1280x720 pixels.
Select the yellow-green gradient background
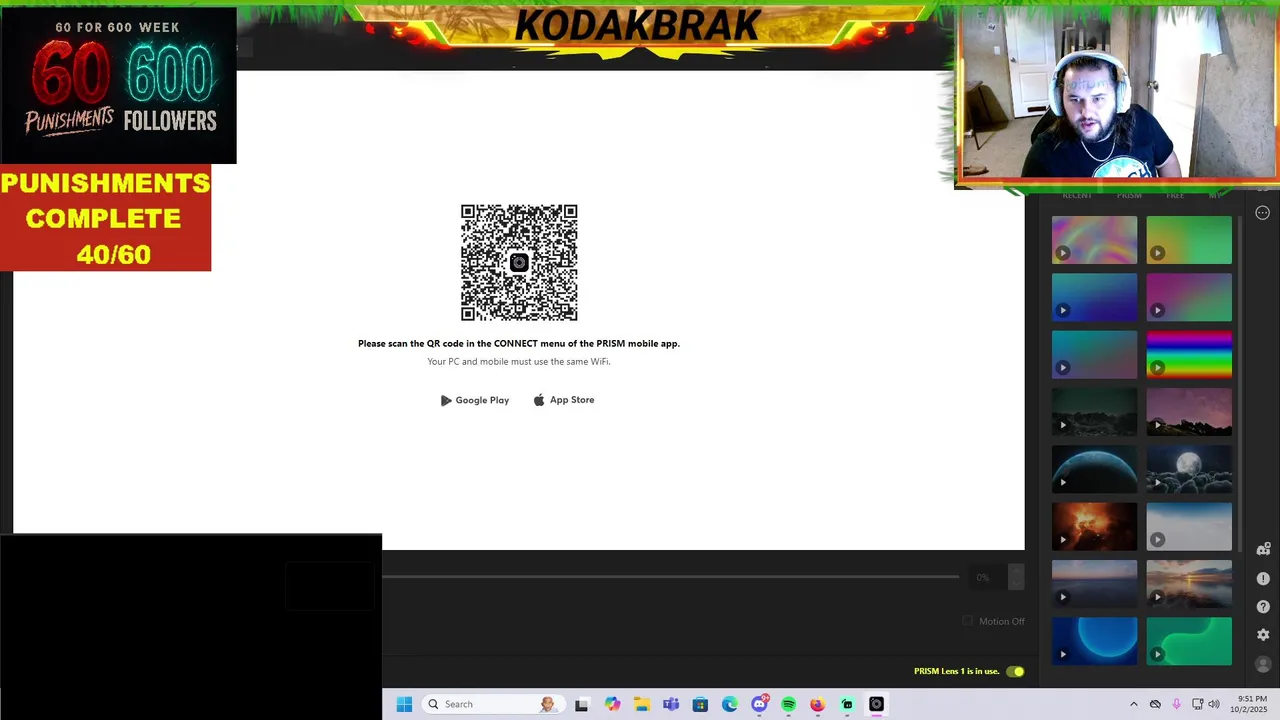tap(1189, 240)
